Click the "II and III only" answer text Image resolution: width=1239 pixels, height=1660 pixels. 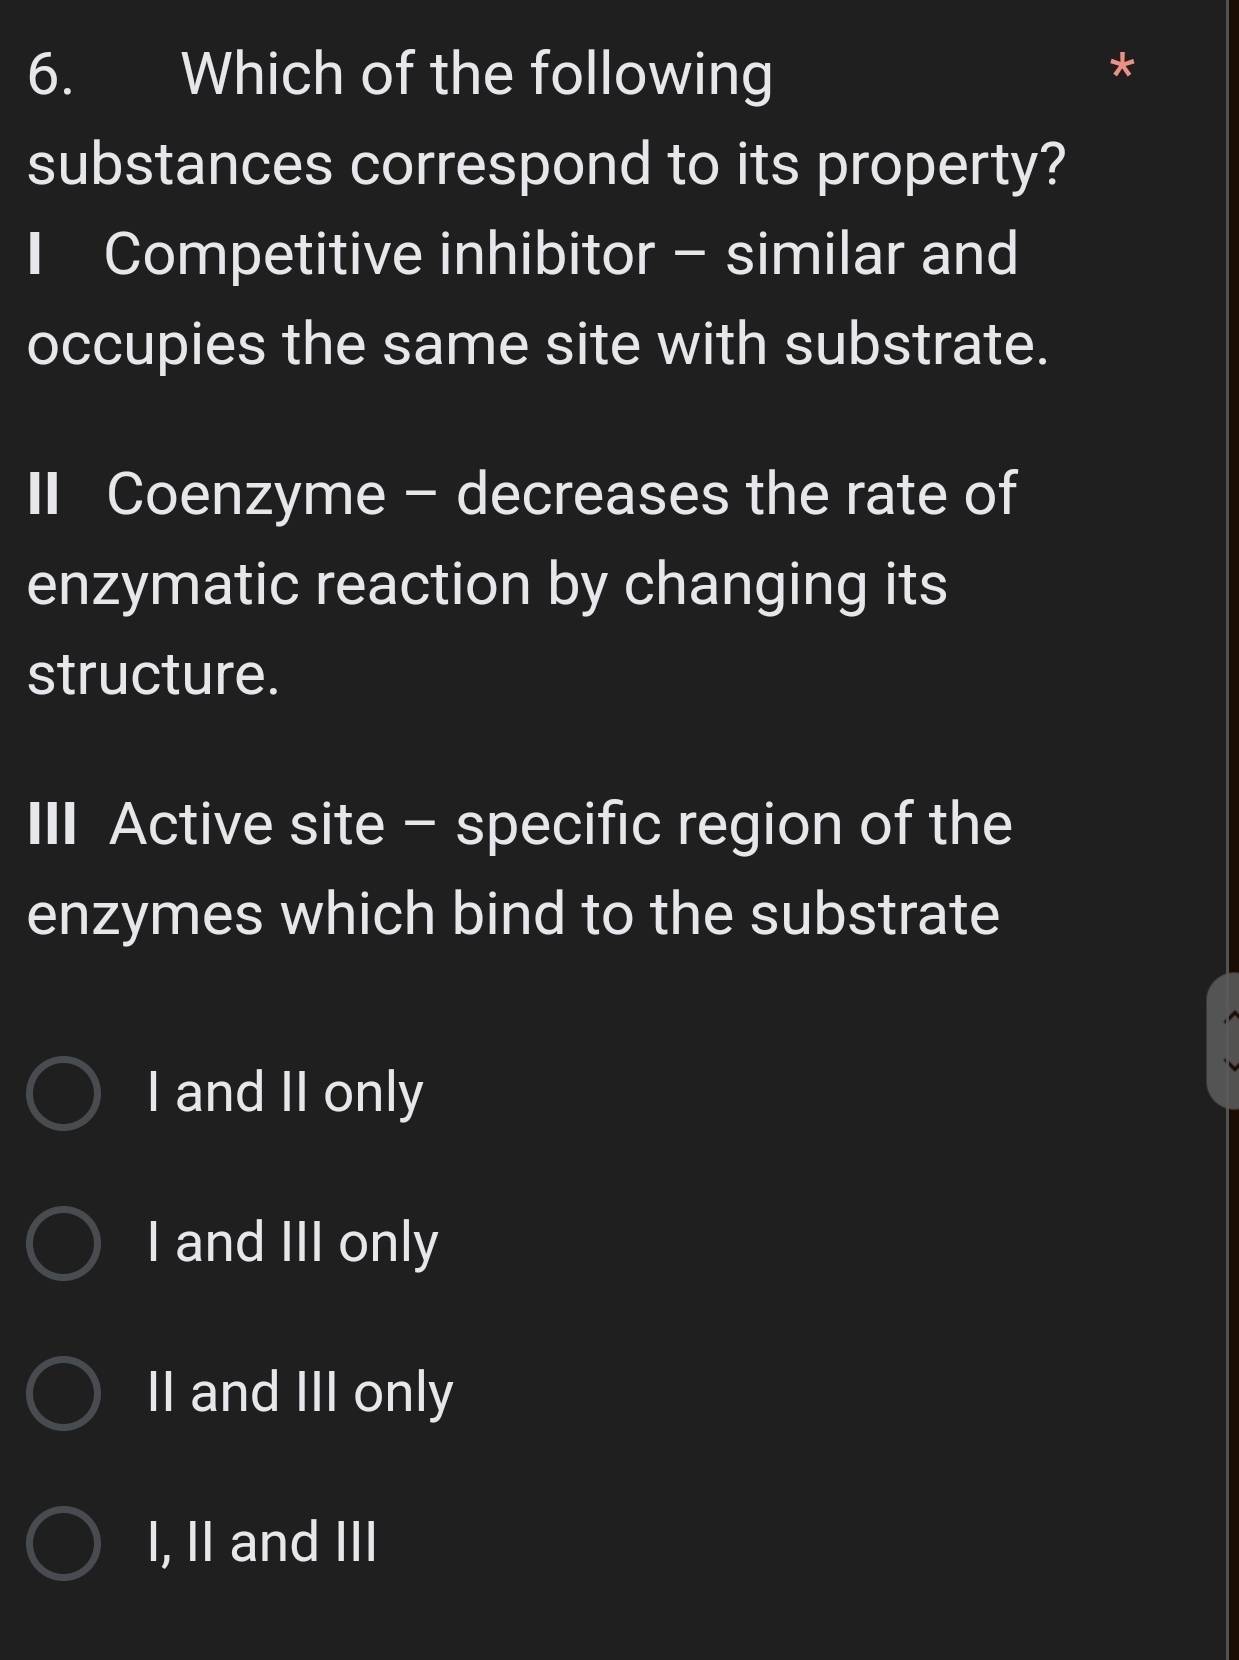tap(300, 1392)
